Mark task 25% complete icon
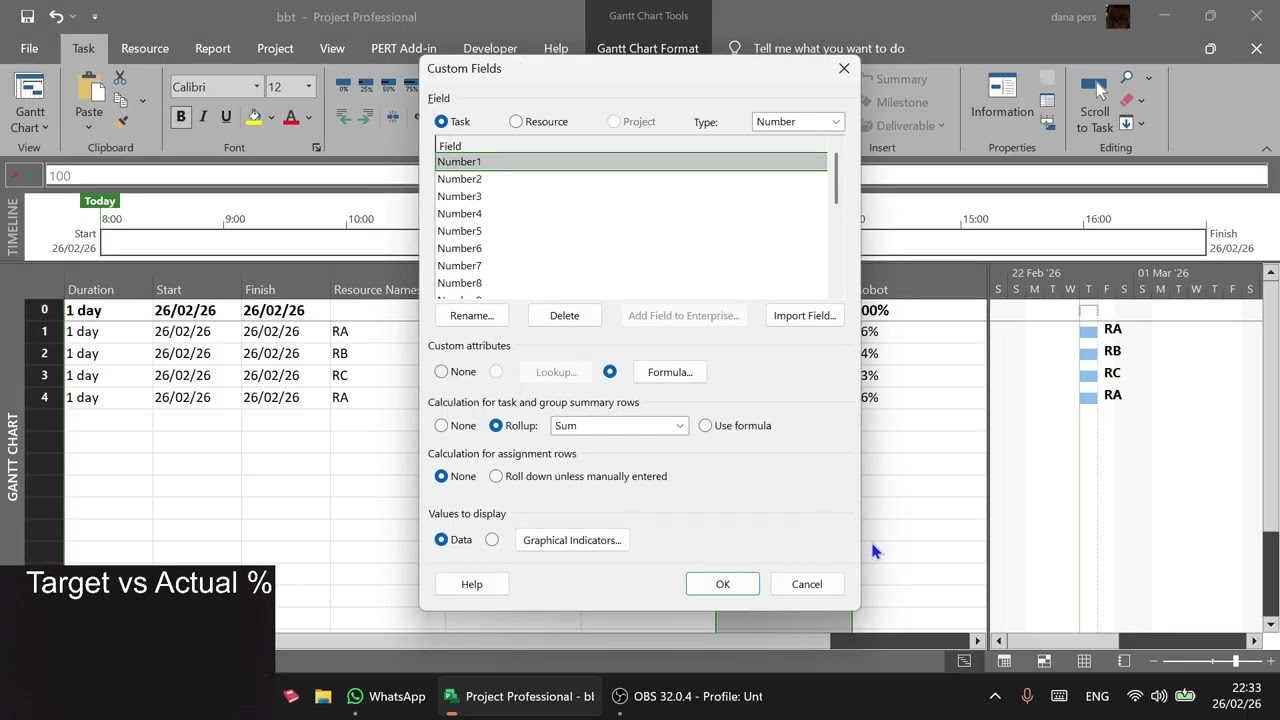Screen dimensions: 1280x720 366,85
